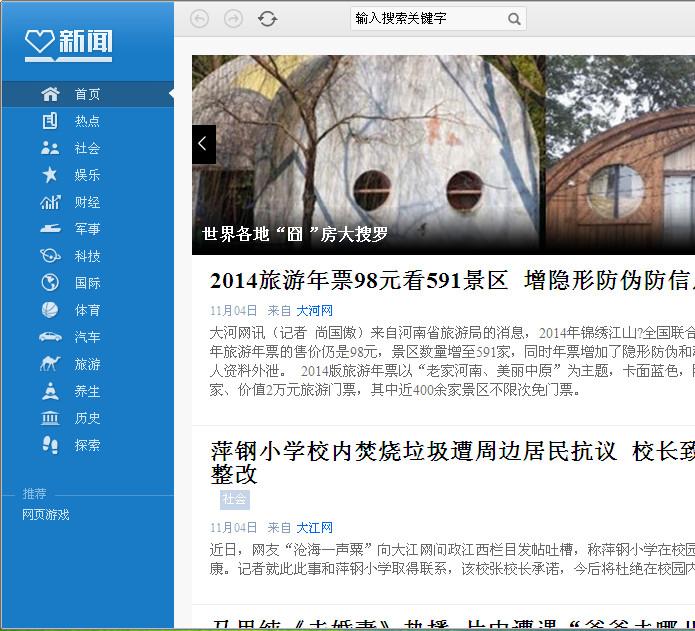Click the home icon beside 首页
The height and width of the screenshot is (631, 695).
(x=50, y=94)
